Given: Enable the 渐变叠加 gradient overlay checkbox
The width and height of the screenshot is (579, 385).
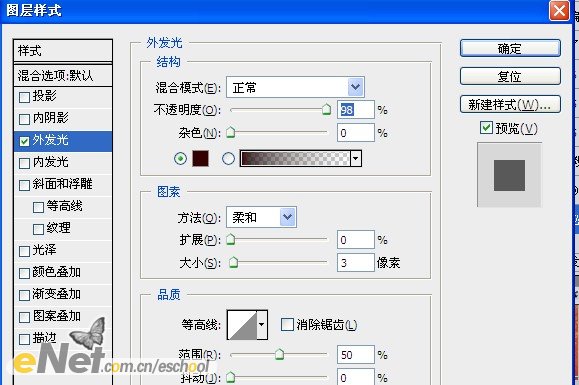Looking at the screenshot, I should click(24, 295).
